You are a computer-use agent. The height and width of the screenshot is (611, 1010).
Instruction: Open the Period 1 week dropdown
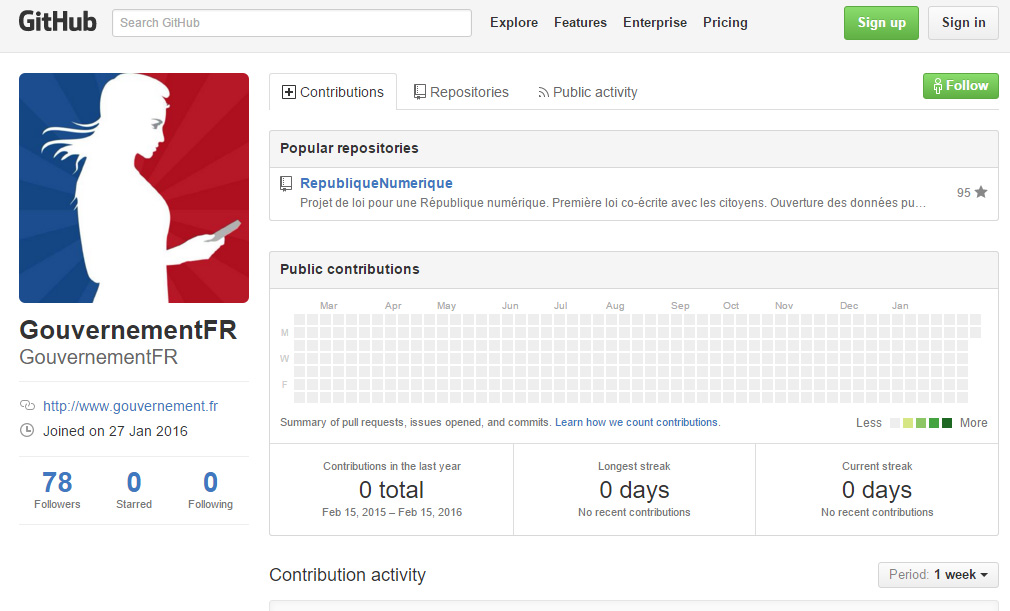point(938,574)
